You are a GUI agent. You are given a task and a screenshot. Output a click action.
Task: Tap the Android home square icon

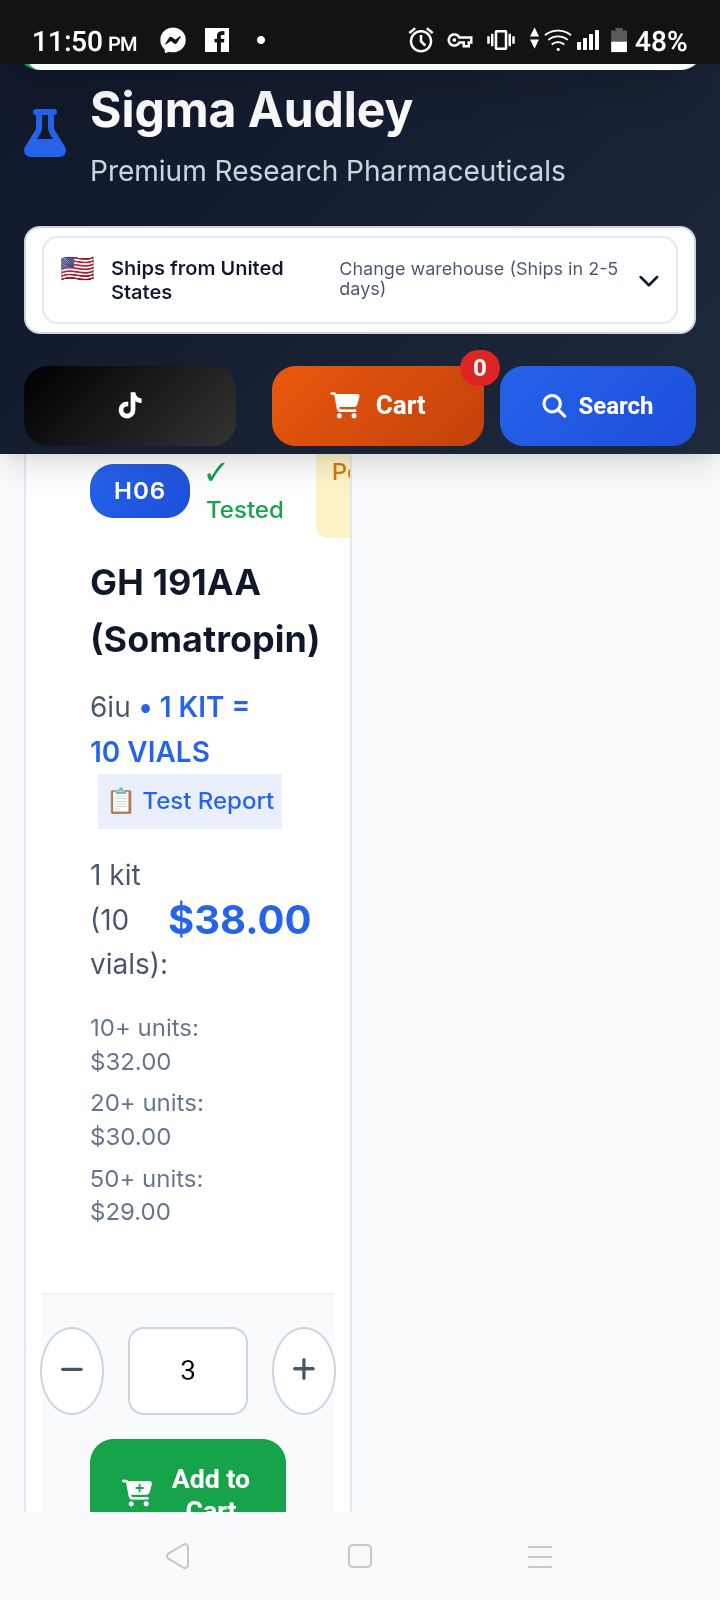360,1555
